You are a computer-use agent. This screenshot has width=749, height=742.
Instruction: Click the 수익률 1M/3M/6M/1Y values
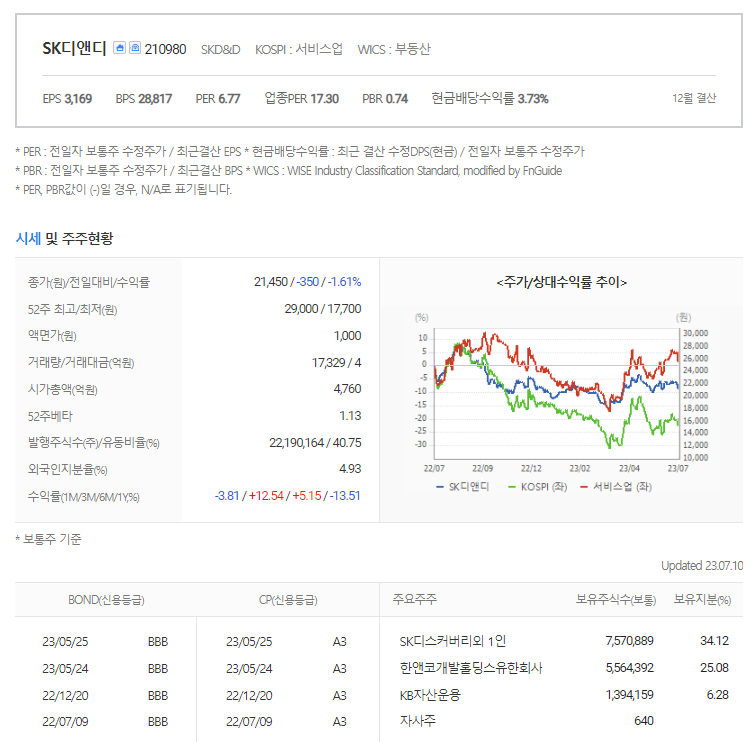pyautogui.click(x=288, y=496)
